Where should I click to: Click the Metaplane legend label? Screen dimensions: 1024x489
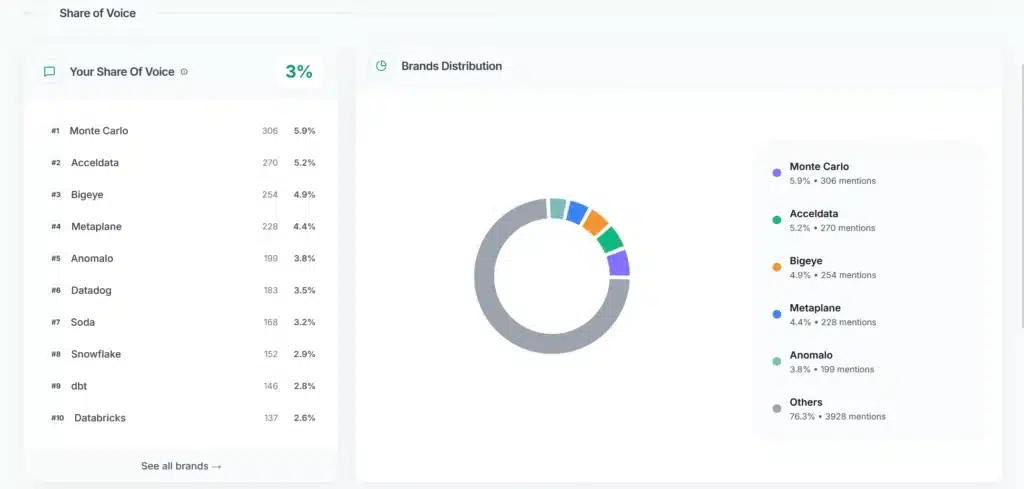click(815, 308)
